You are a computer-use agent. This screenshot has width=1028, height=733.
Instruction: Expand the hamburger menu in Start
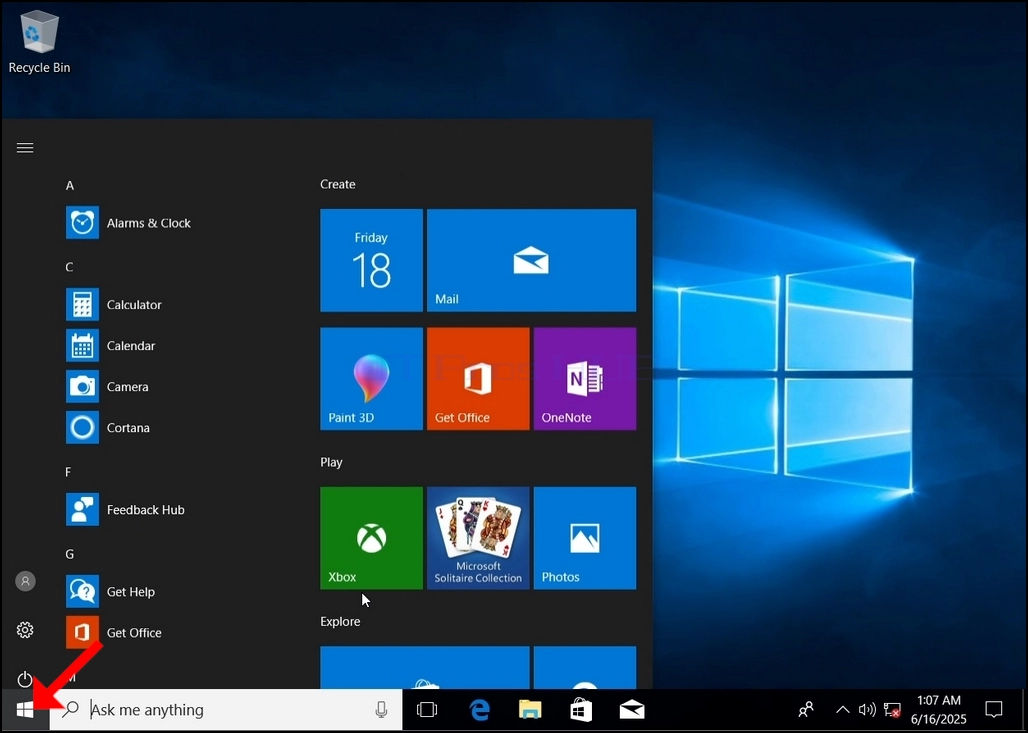(25, 148)
